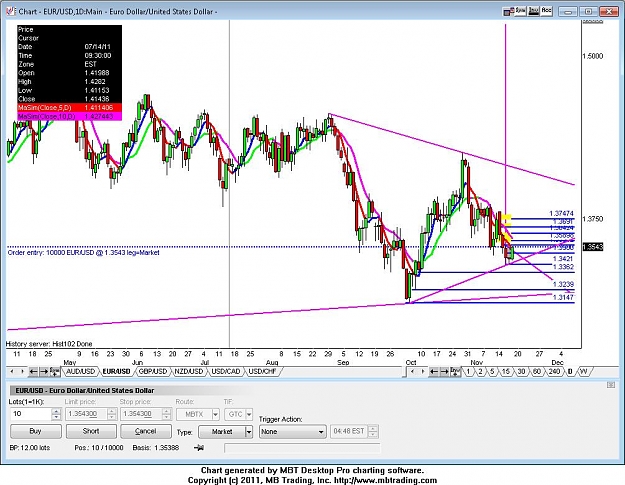Click bold left arrow beside symbol tabs
The image size is (625, 485).
tap(33, 372)
